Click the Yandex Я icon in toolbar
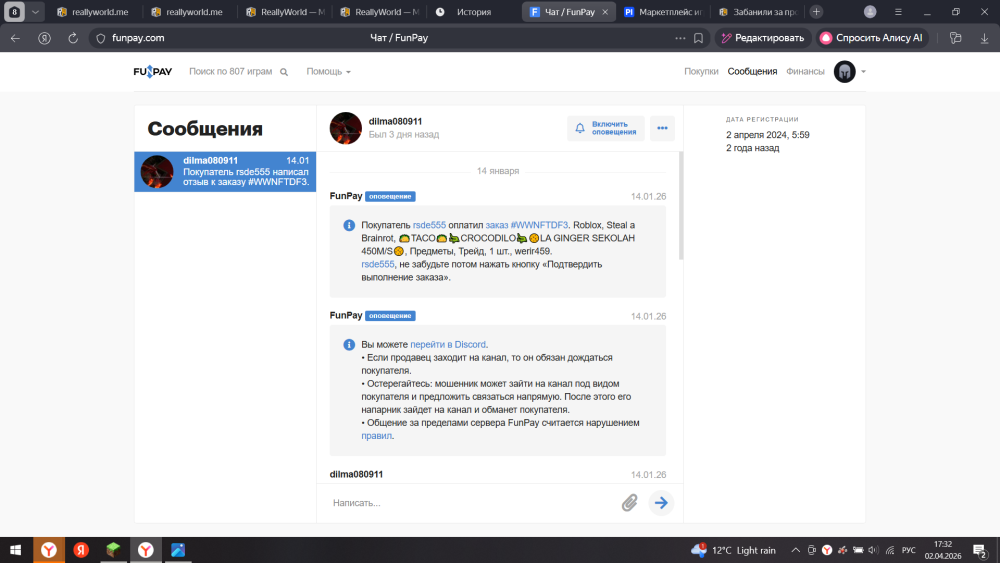 (44, 38)
